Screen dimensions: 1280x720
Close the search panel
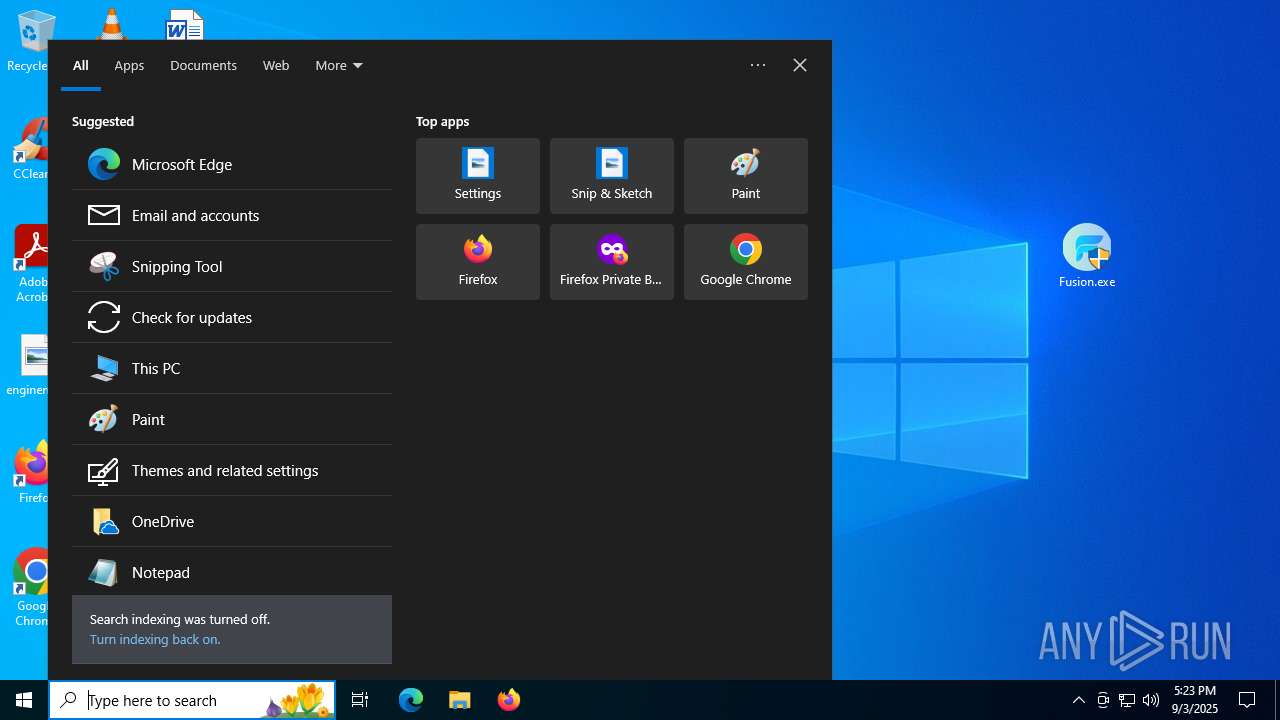click(x=800, y=65)
